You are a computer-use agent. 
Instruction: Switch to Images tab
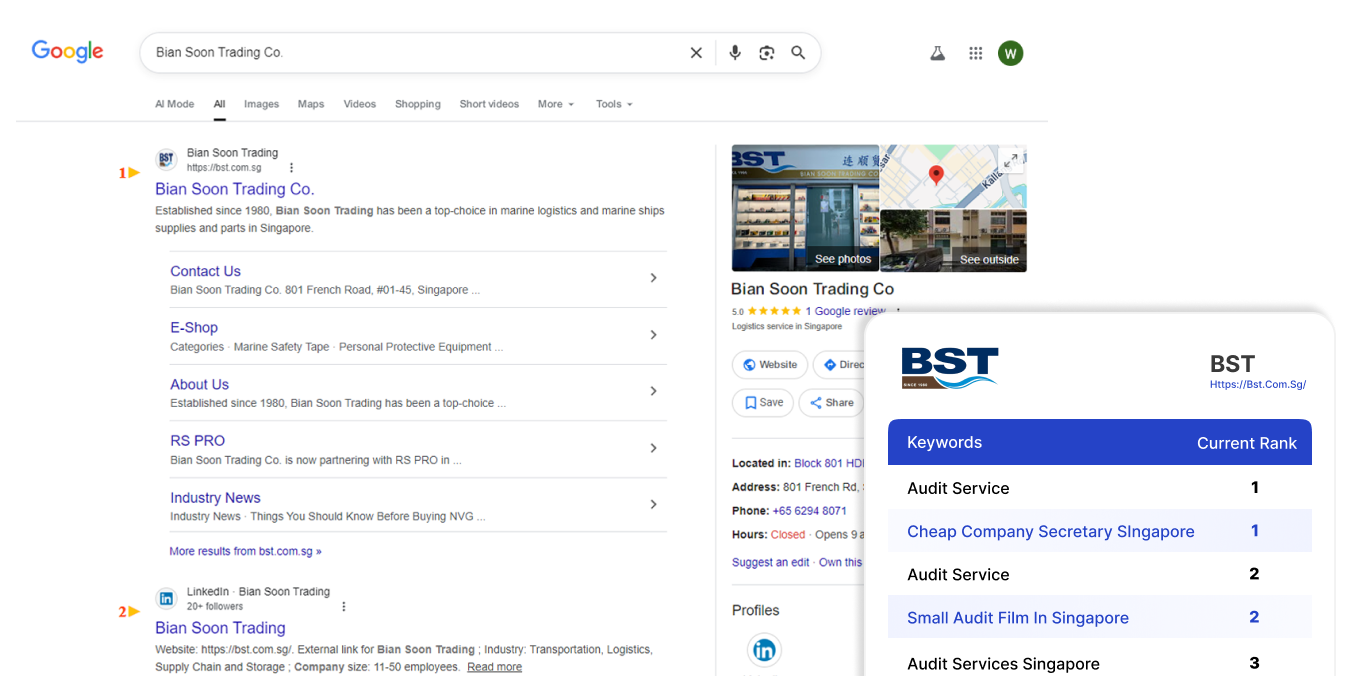pyautogui.click(x=261, y=104)
